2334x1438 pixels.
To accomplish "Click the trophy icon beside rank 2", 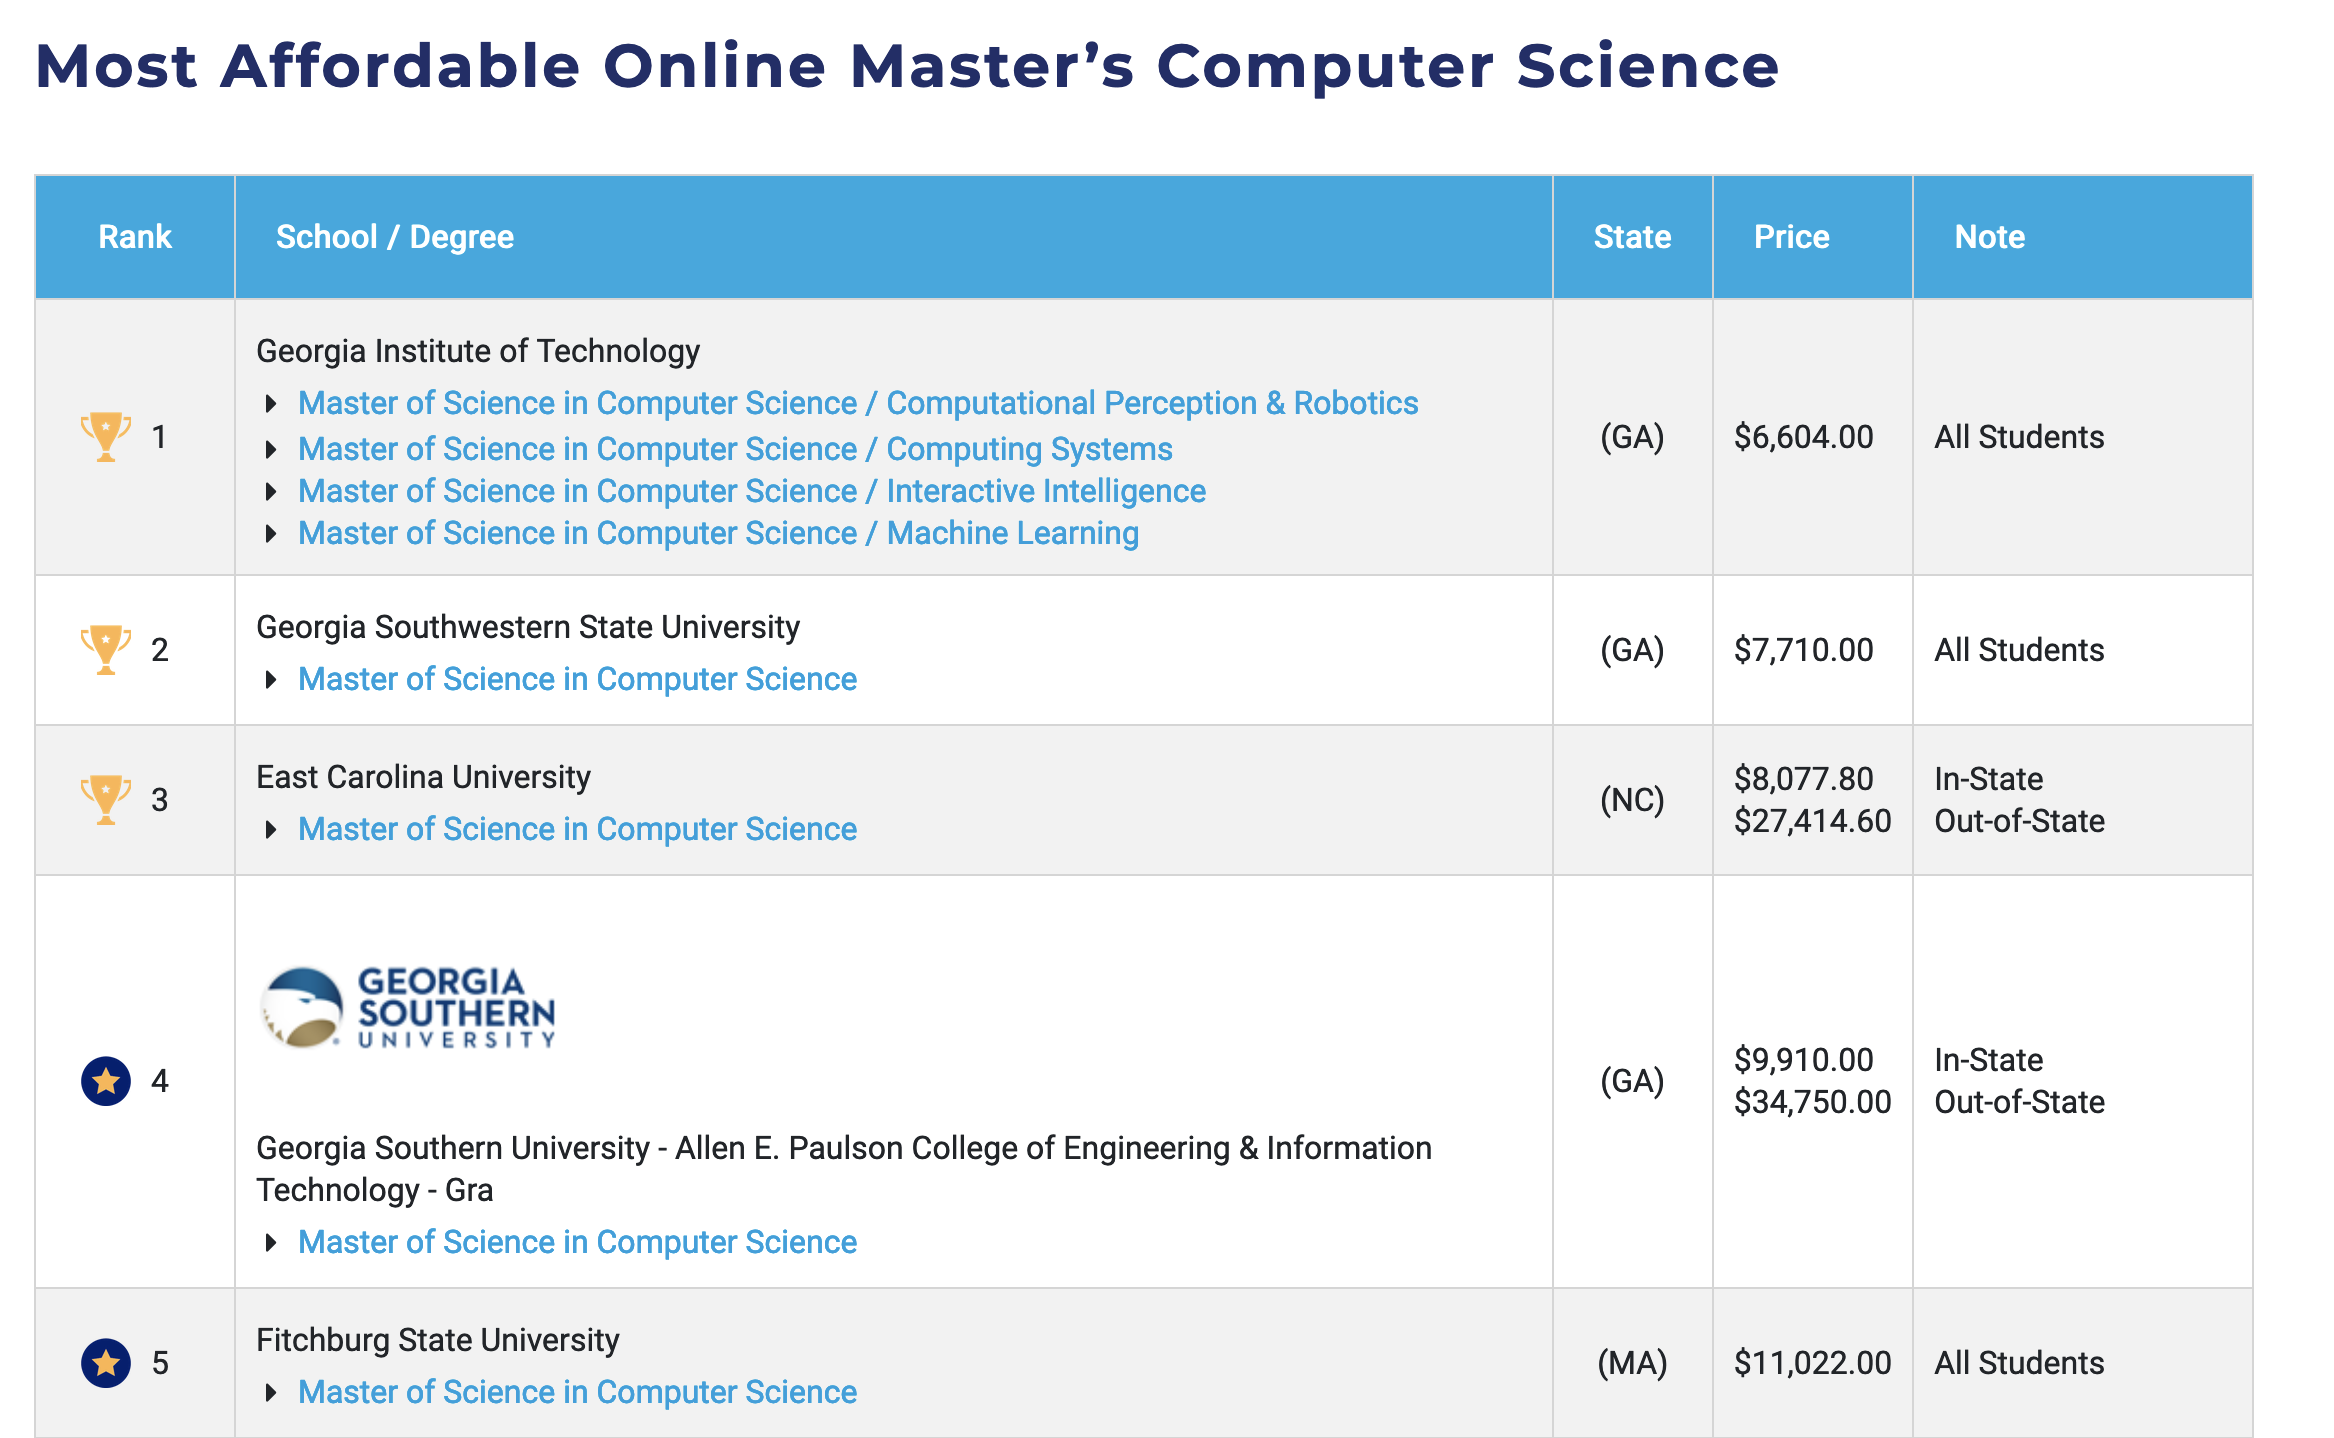I will tap(105, 650).
